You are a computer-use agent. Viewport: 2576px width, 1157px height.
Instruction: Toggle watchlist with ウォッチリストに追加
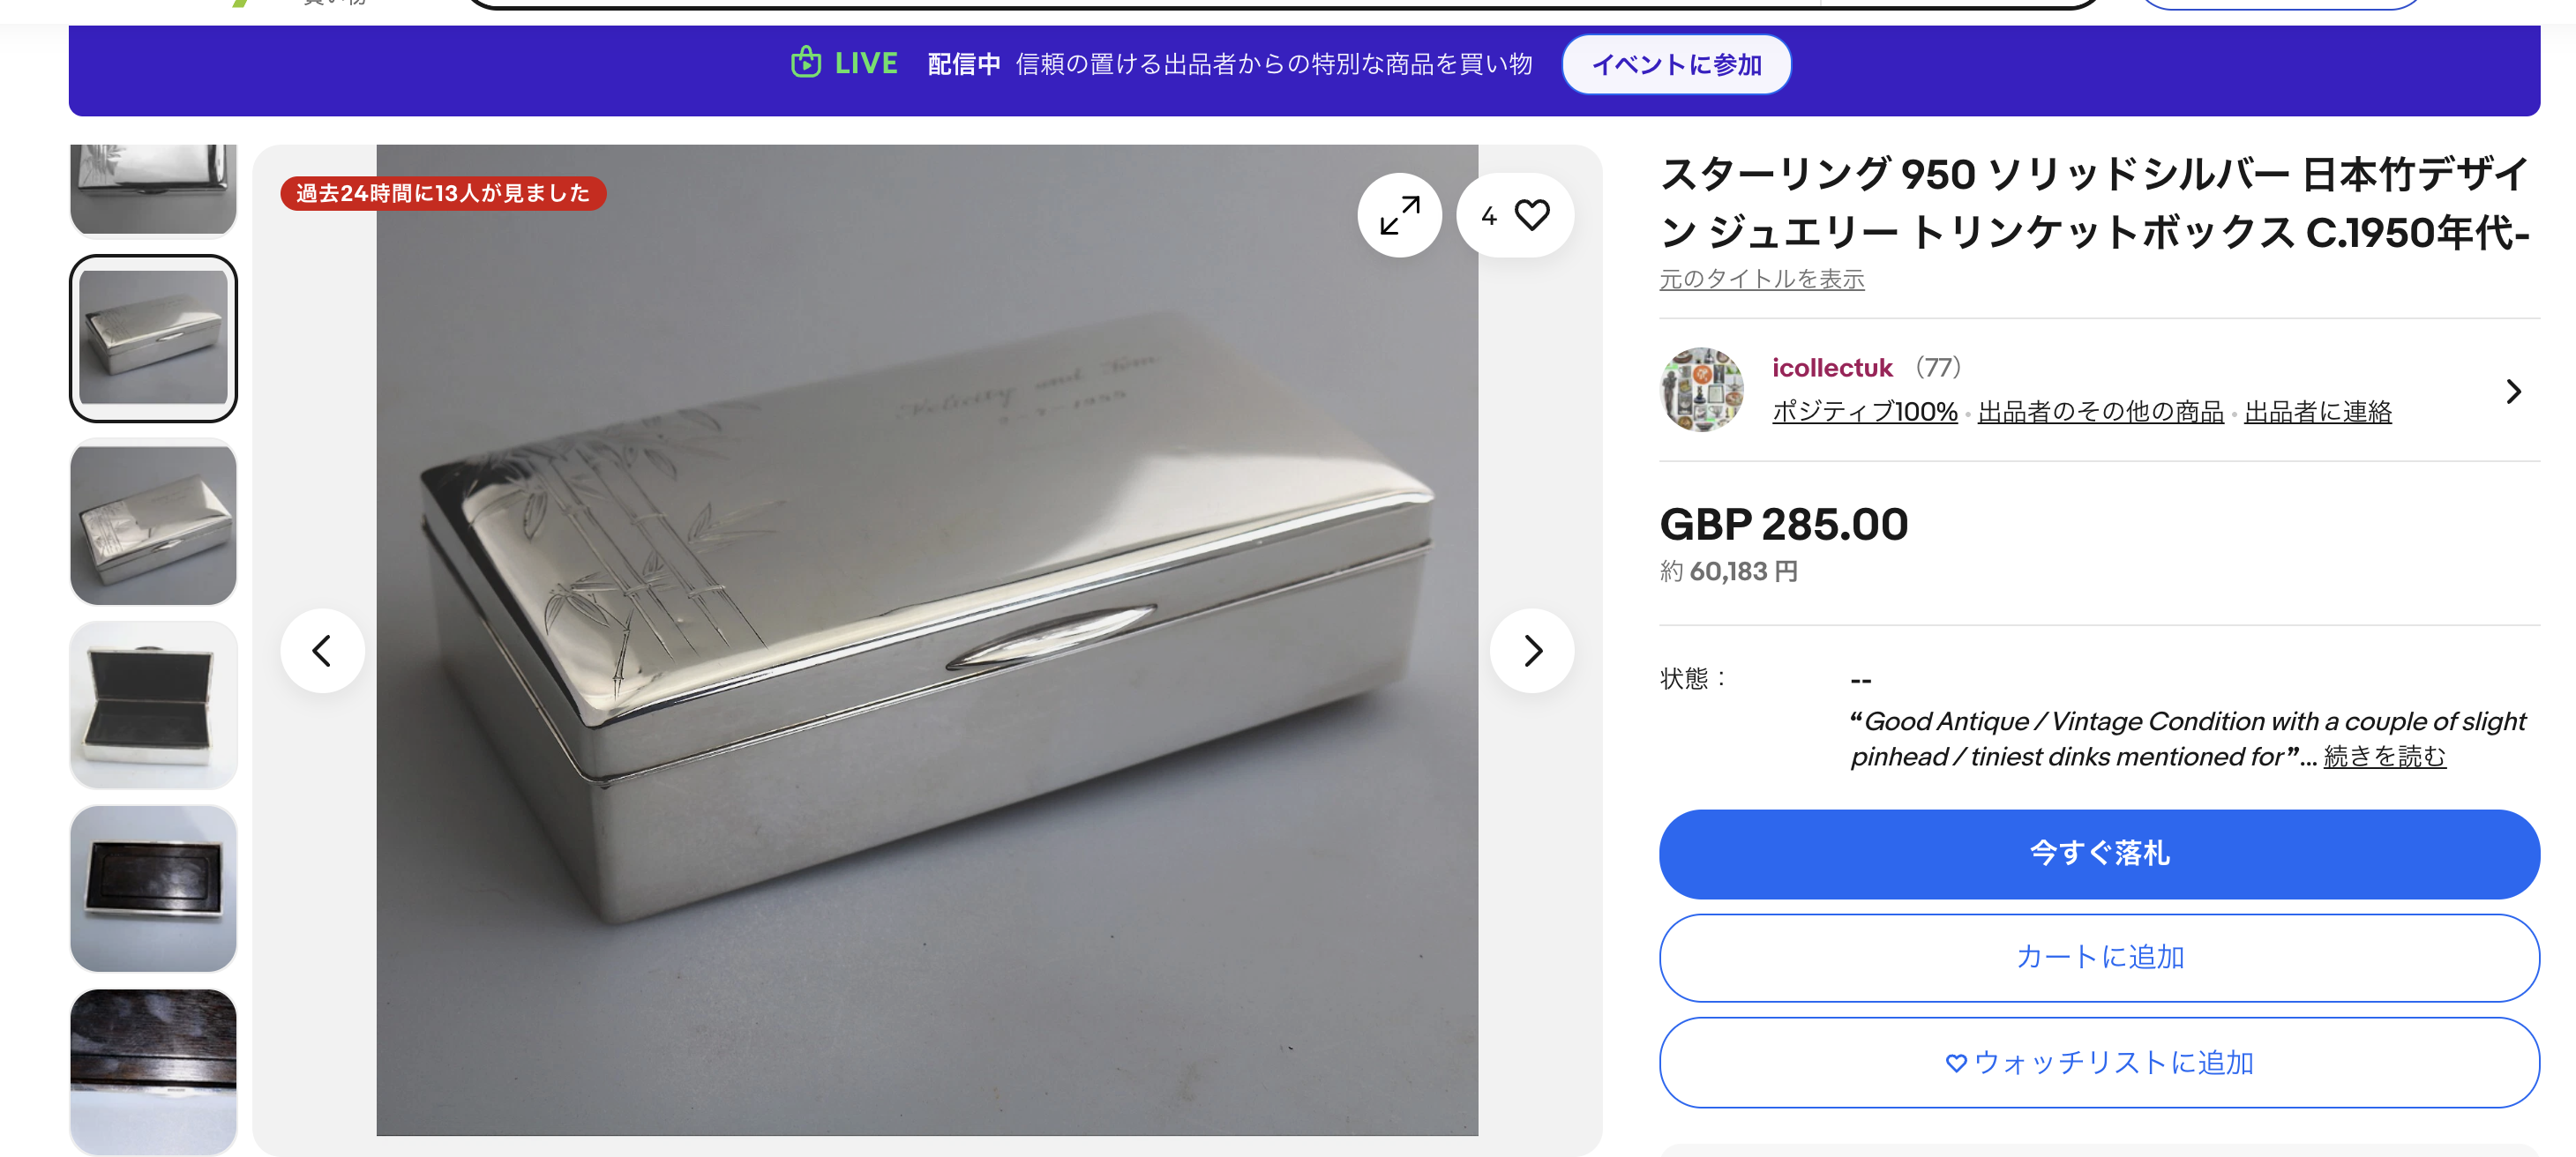[x=2099, y=1062]
